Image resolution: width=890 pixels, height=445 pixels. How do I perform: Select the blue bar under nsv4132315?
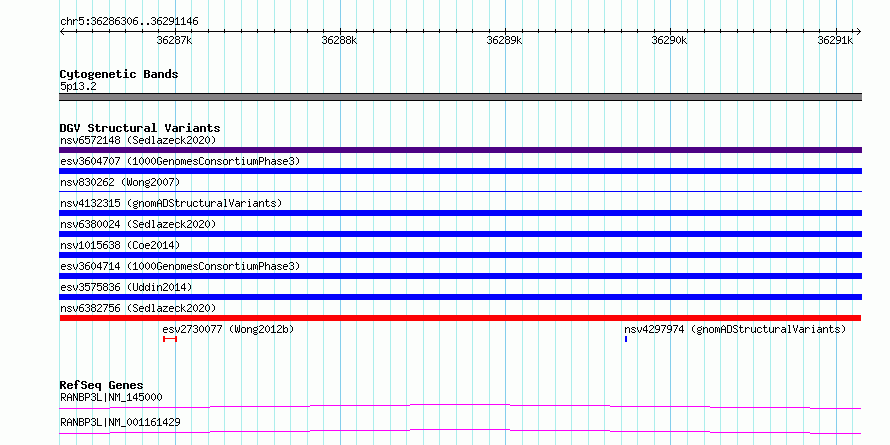pyautogui.click(x=460, y=213)
